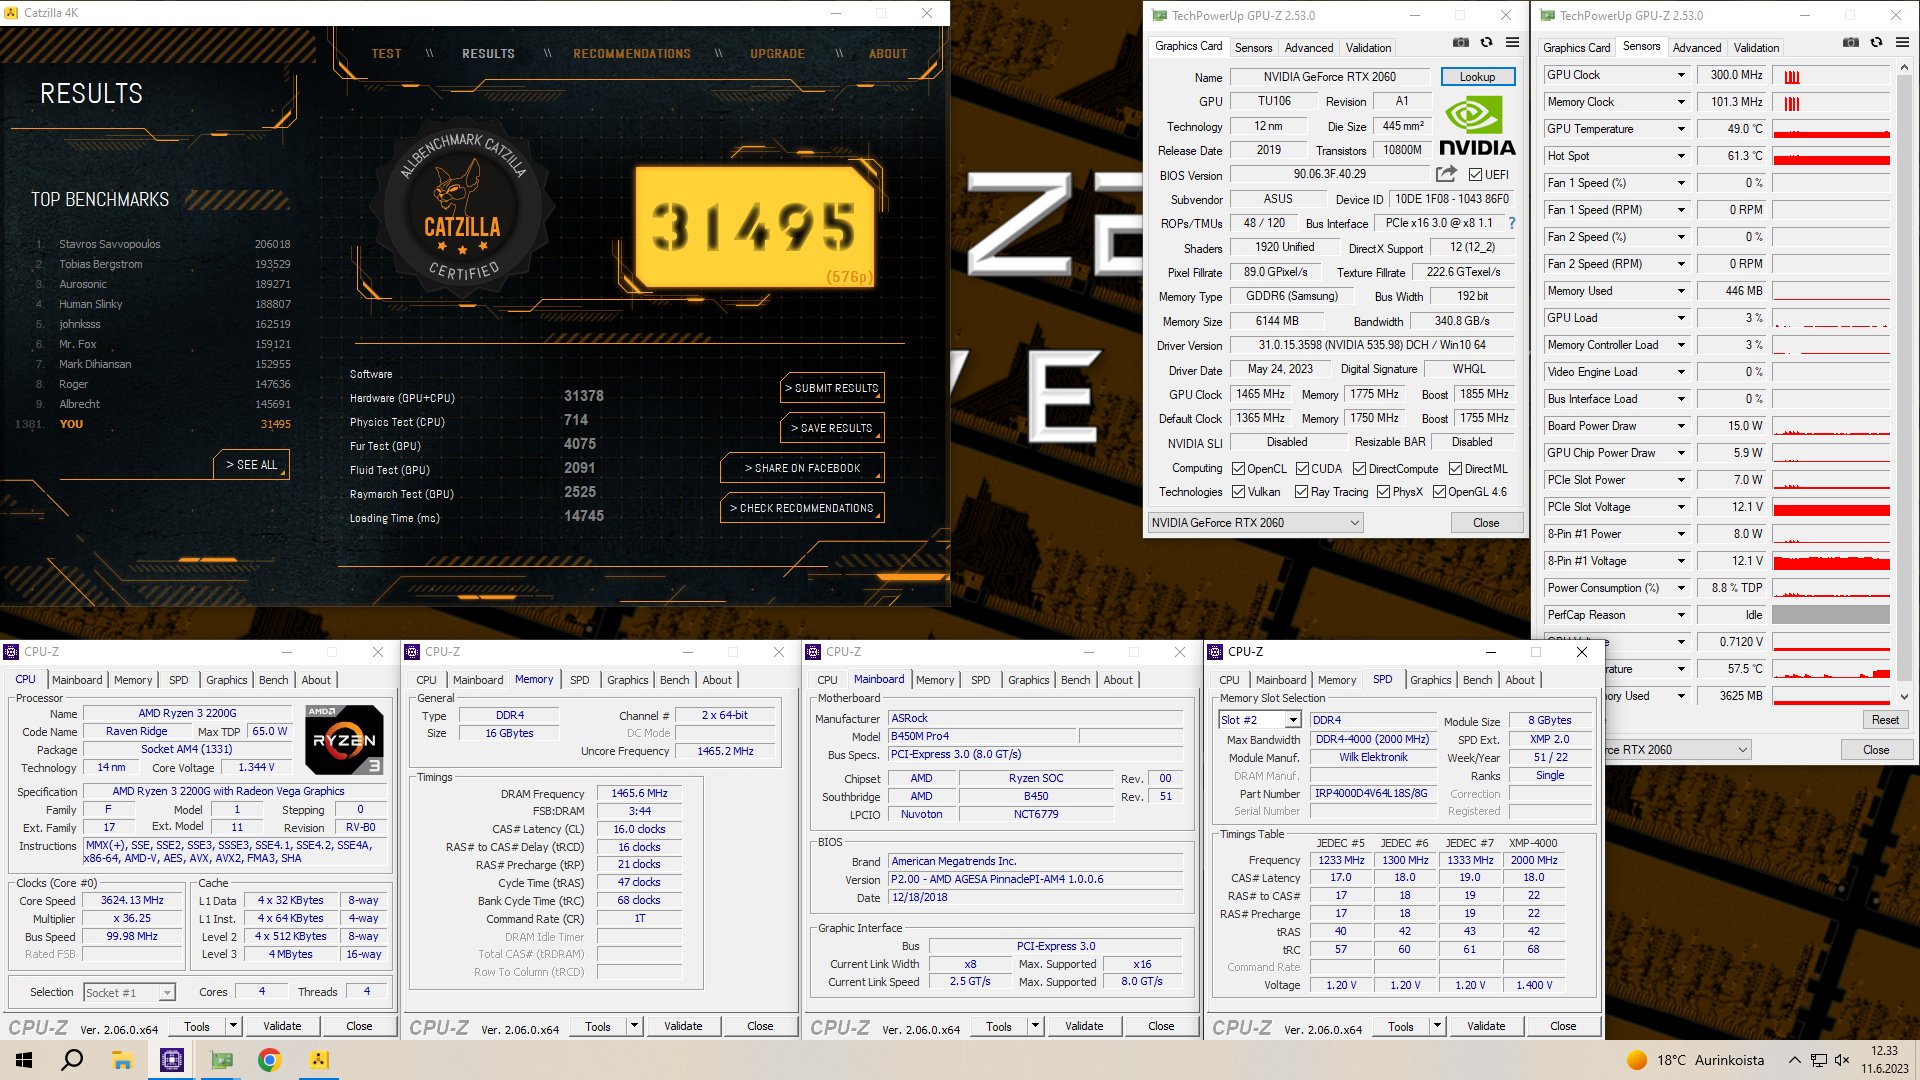Click the Bus Interface question mark

pyautogui.click(x=1512, y=223)
